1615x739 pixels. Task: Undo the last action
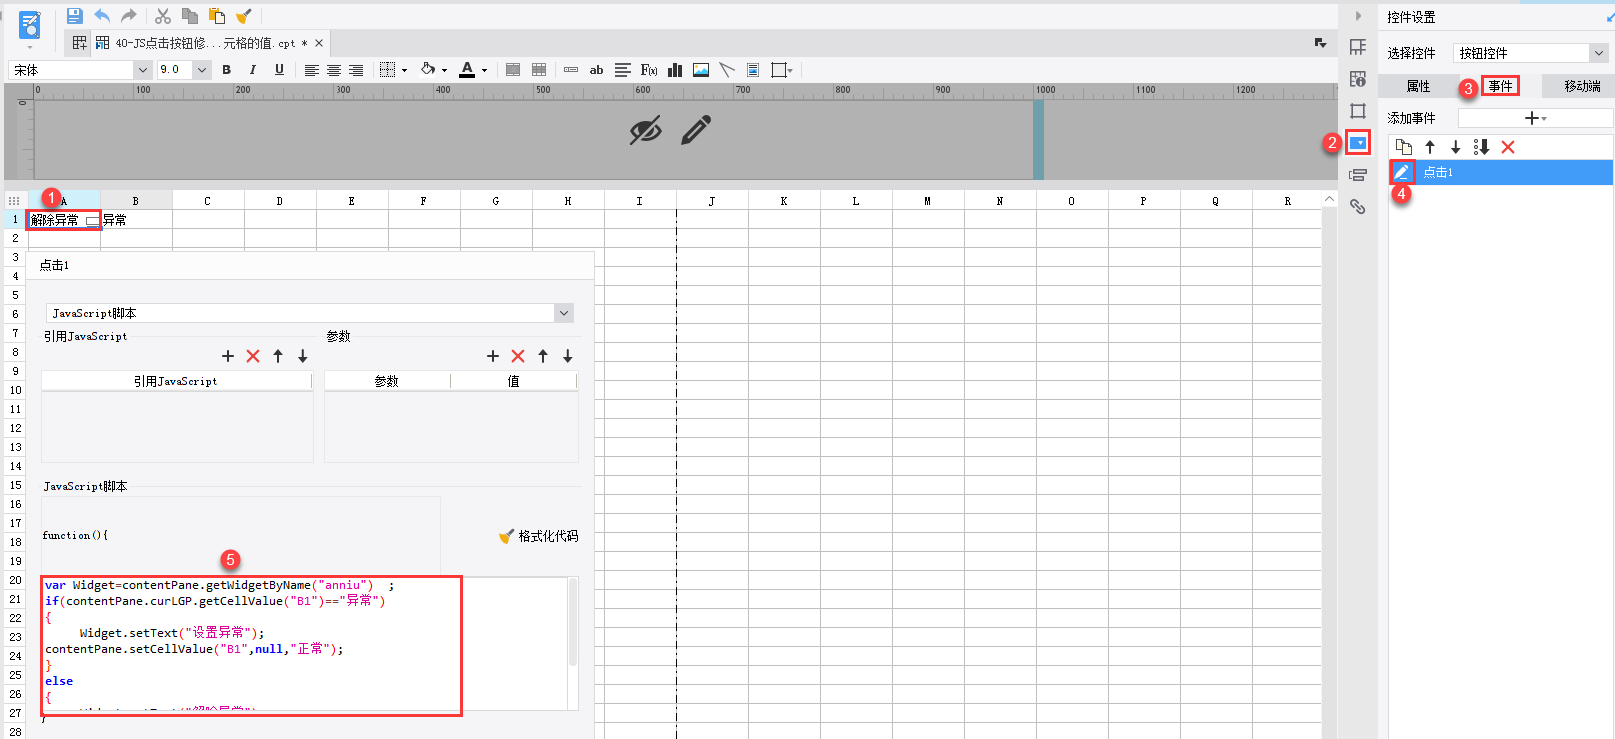(102, 16)
